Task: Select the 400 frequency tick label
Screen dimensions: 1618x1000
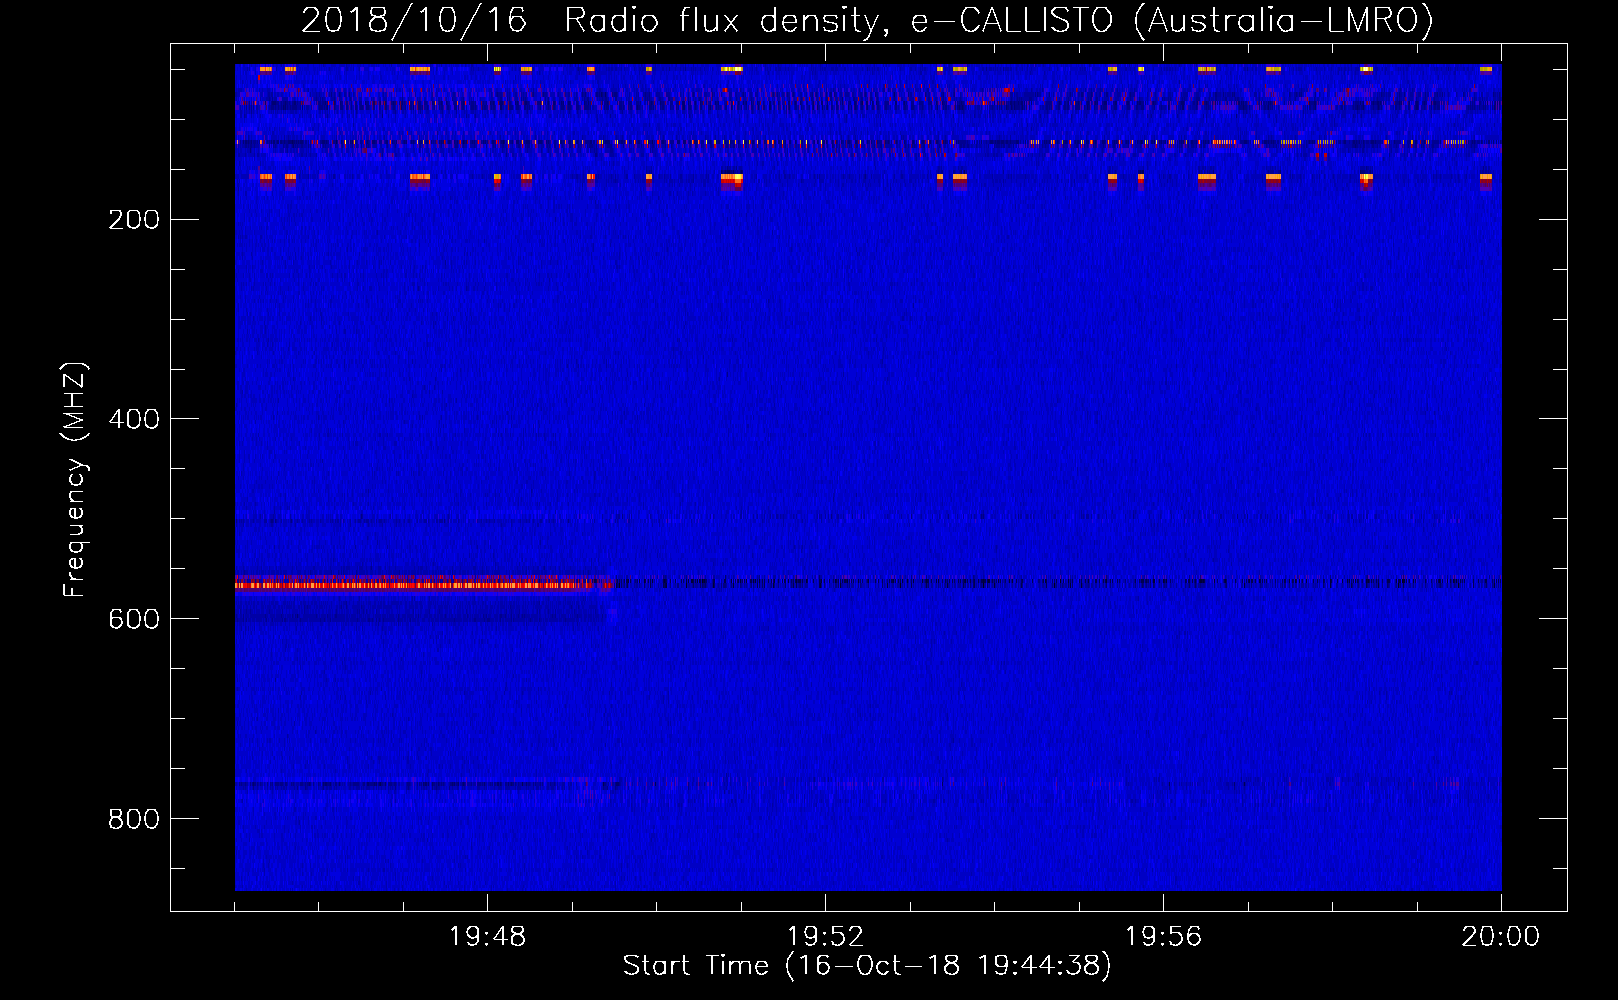Action: (134, 419)
